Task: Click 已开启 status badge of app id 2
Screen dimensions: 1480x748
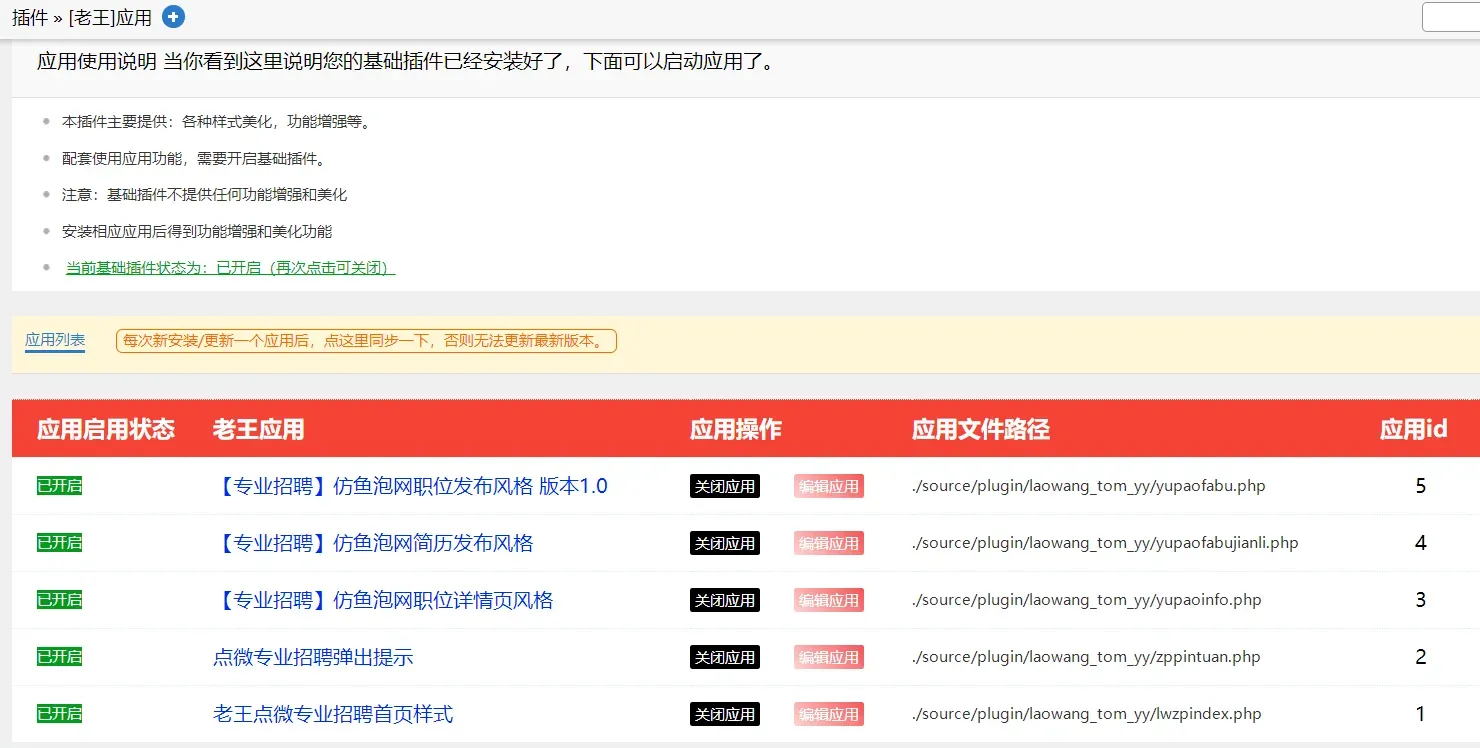Action: tap(59, 657)
